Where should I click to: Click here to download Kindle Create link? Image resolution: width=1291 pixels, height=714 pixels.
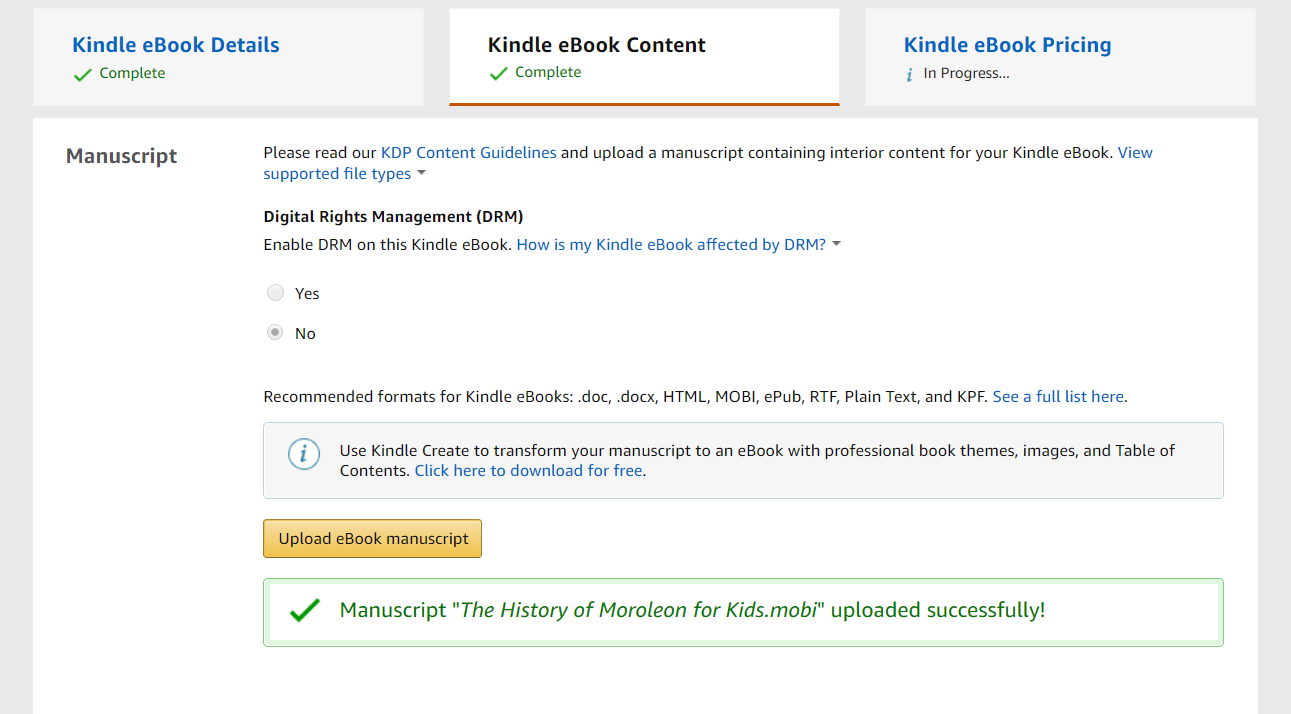529,471
